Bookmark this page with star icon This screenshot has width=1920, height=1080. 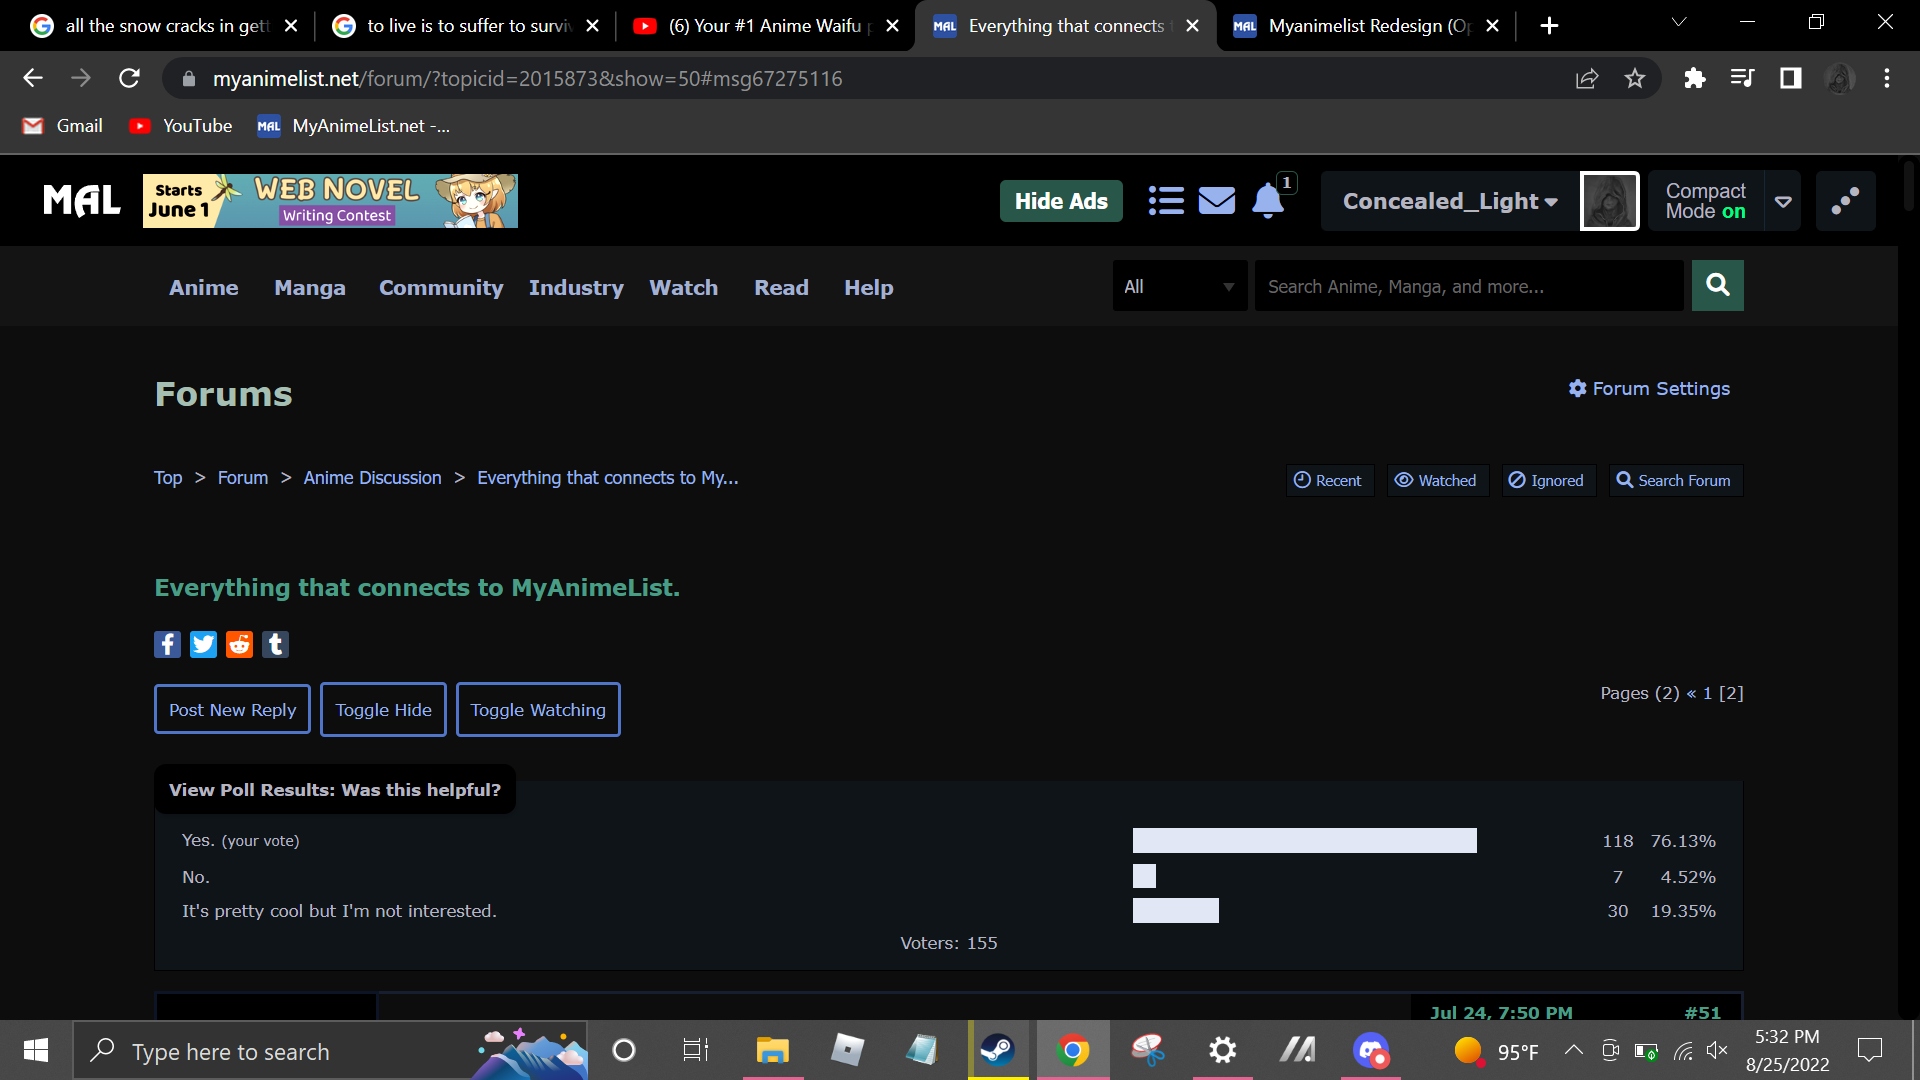[1634, 79]
